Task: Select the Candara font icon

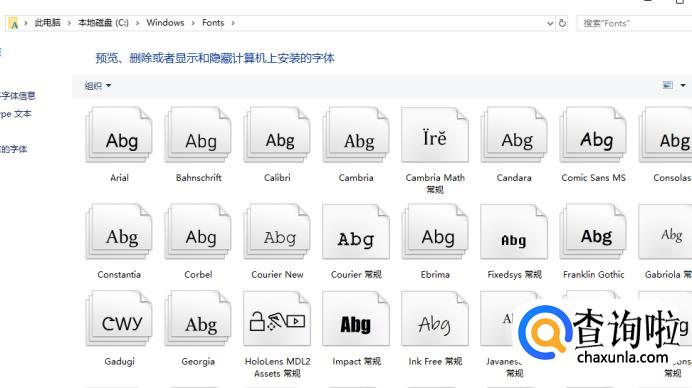Action: [x=514, y=135]
